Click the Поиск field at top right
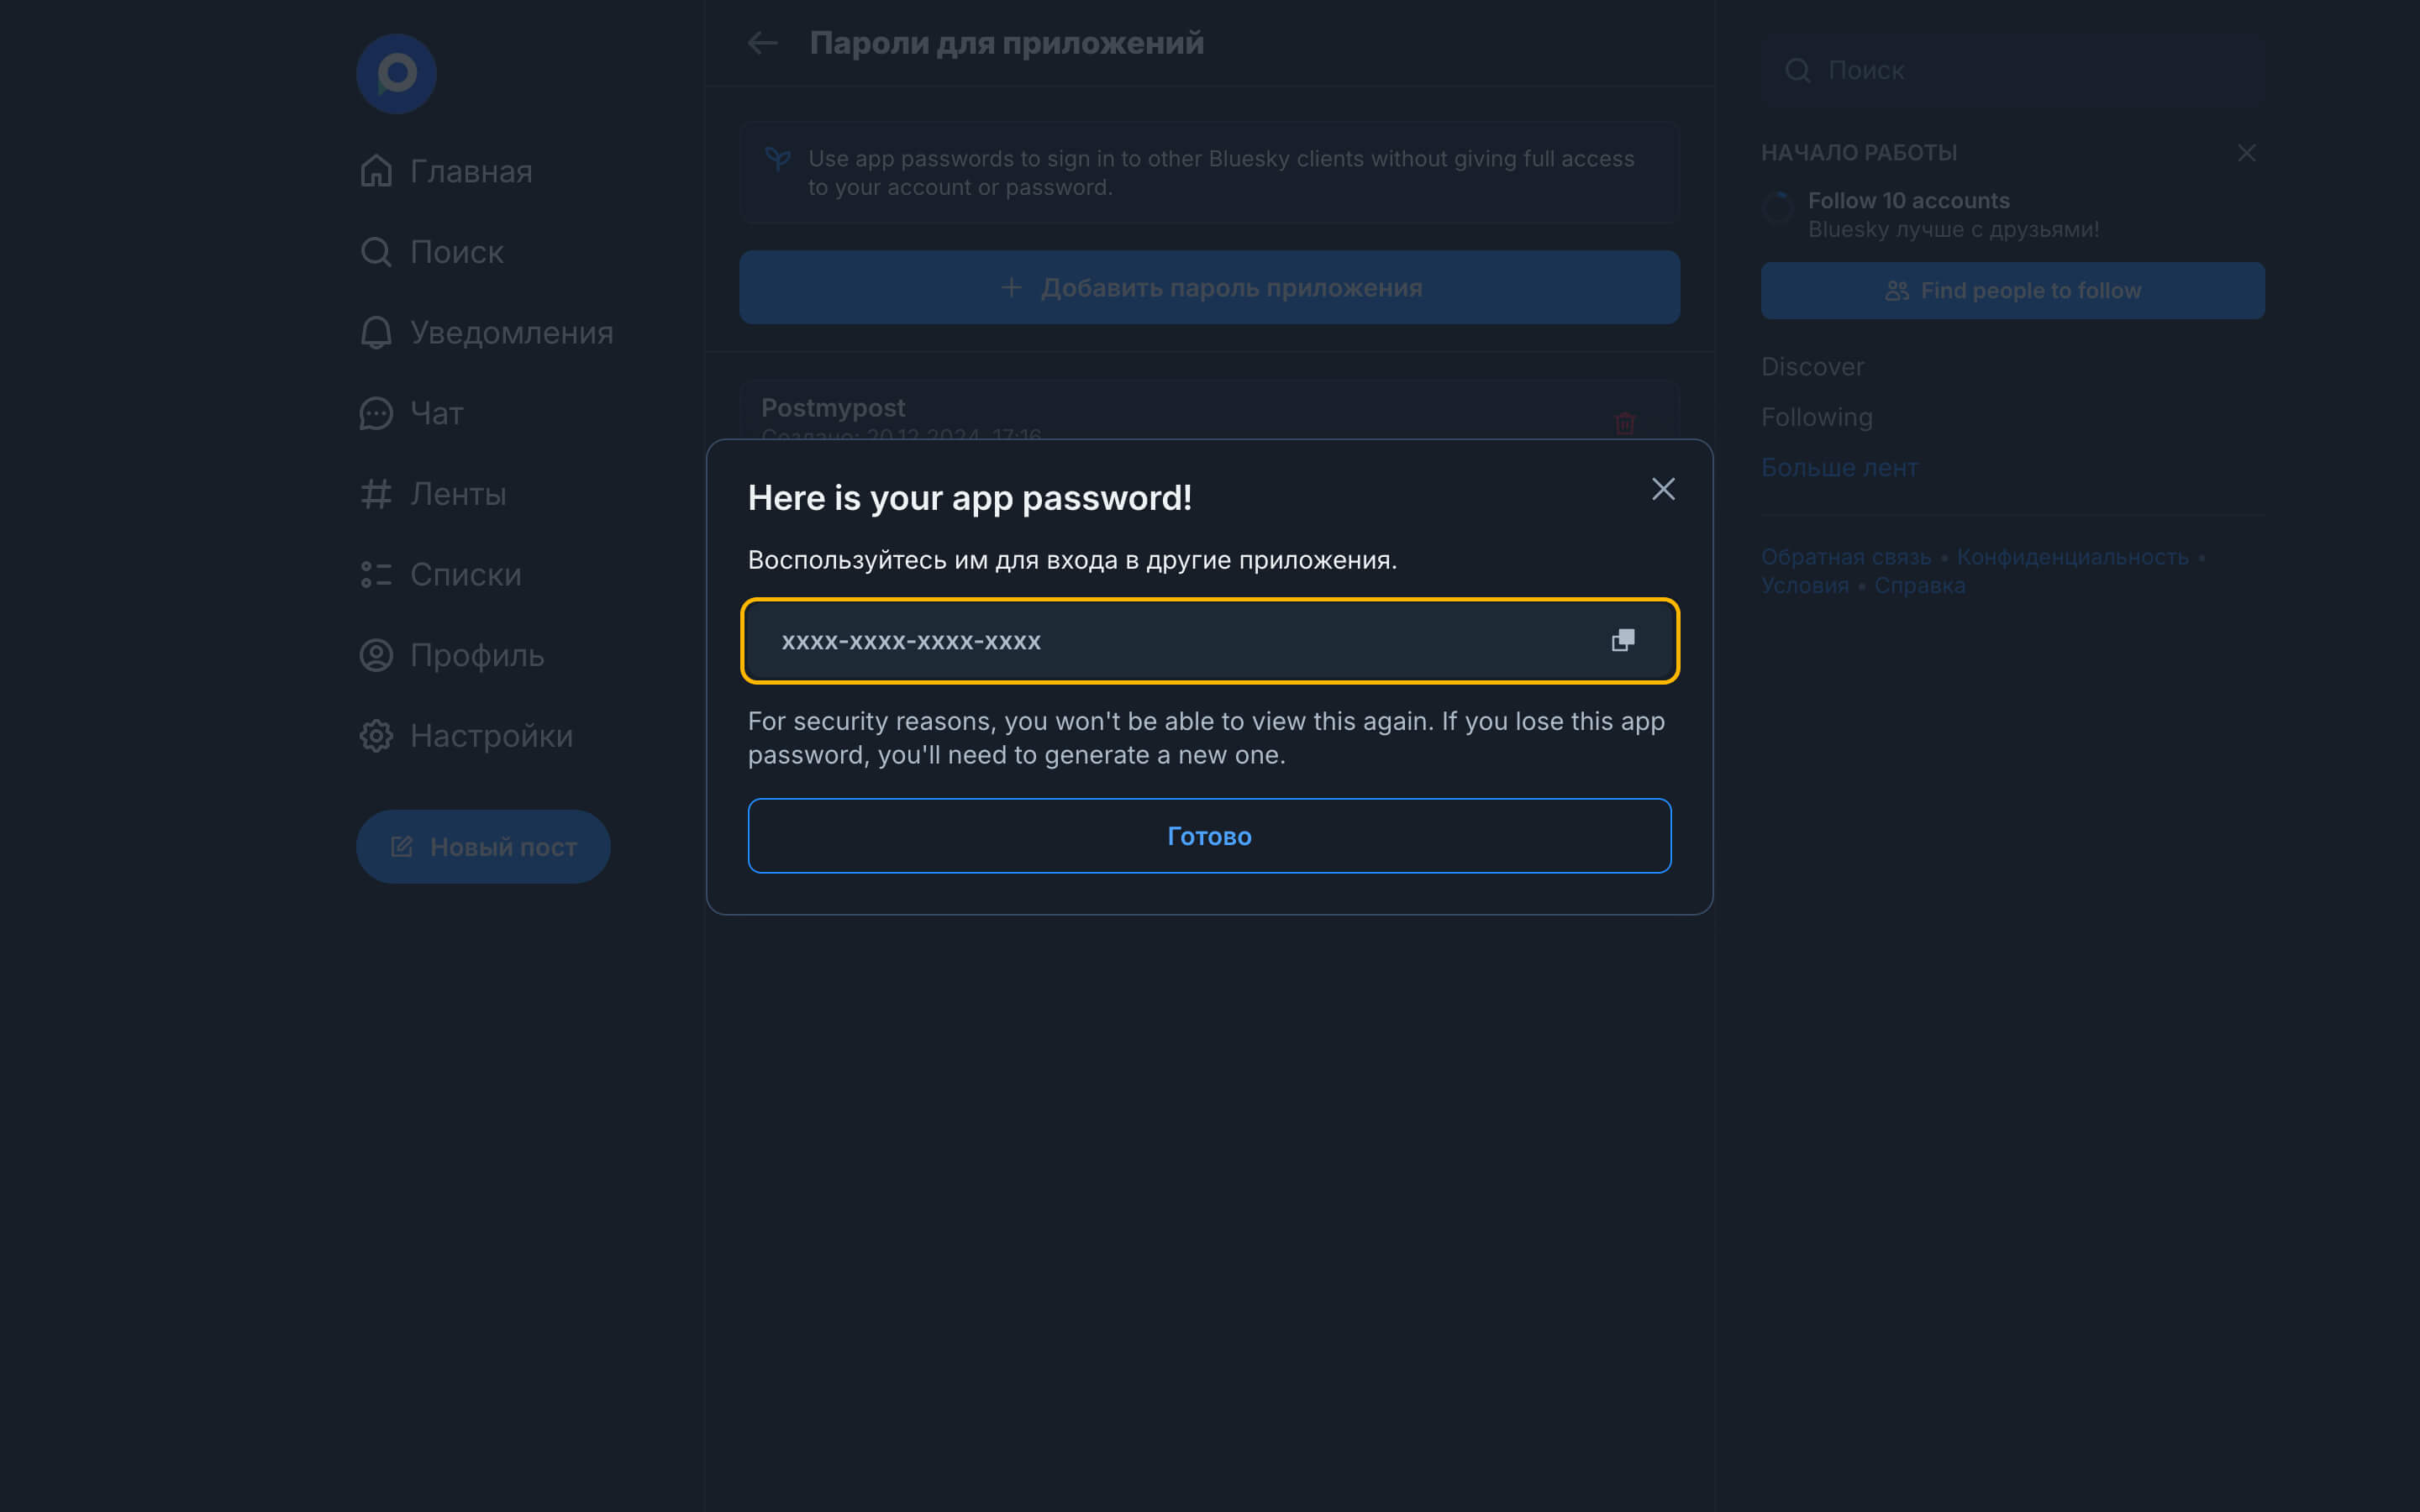 tap(2012, 71)
